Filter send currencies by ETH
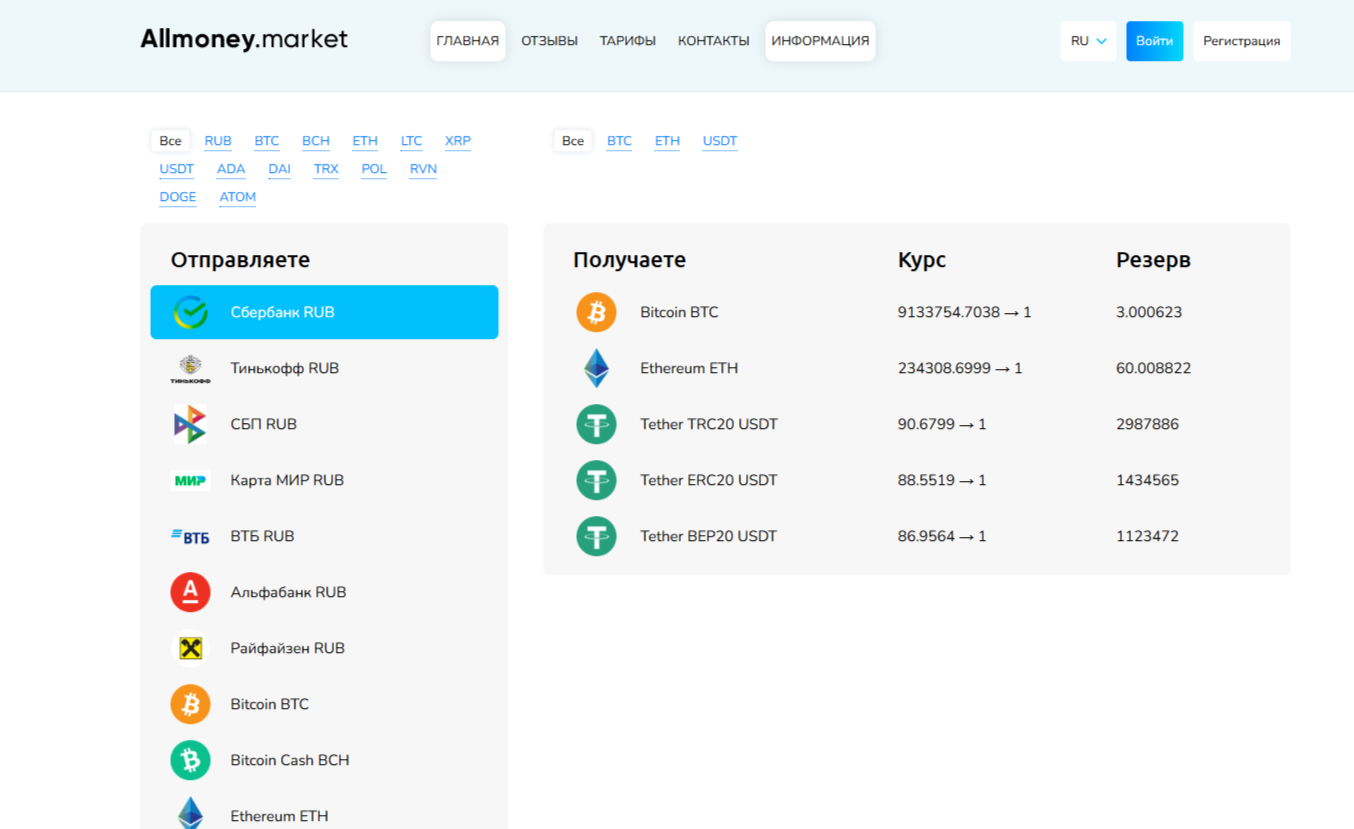Image resolution: width=1354 pixels, height=829 pixels. pos(365,141)
